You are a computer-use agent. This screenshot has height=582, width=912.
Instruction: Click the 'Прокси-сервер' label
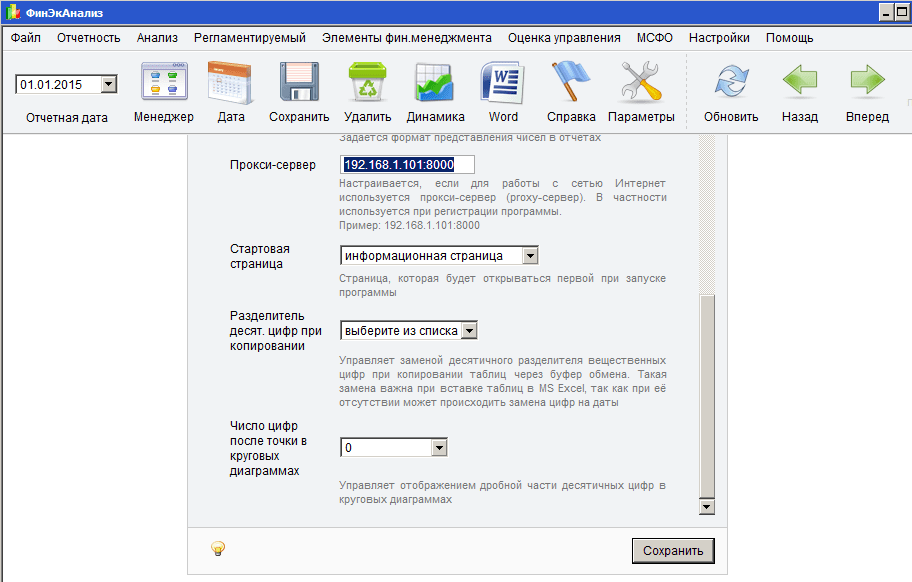click(273, 165)
